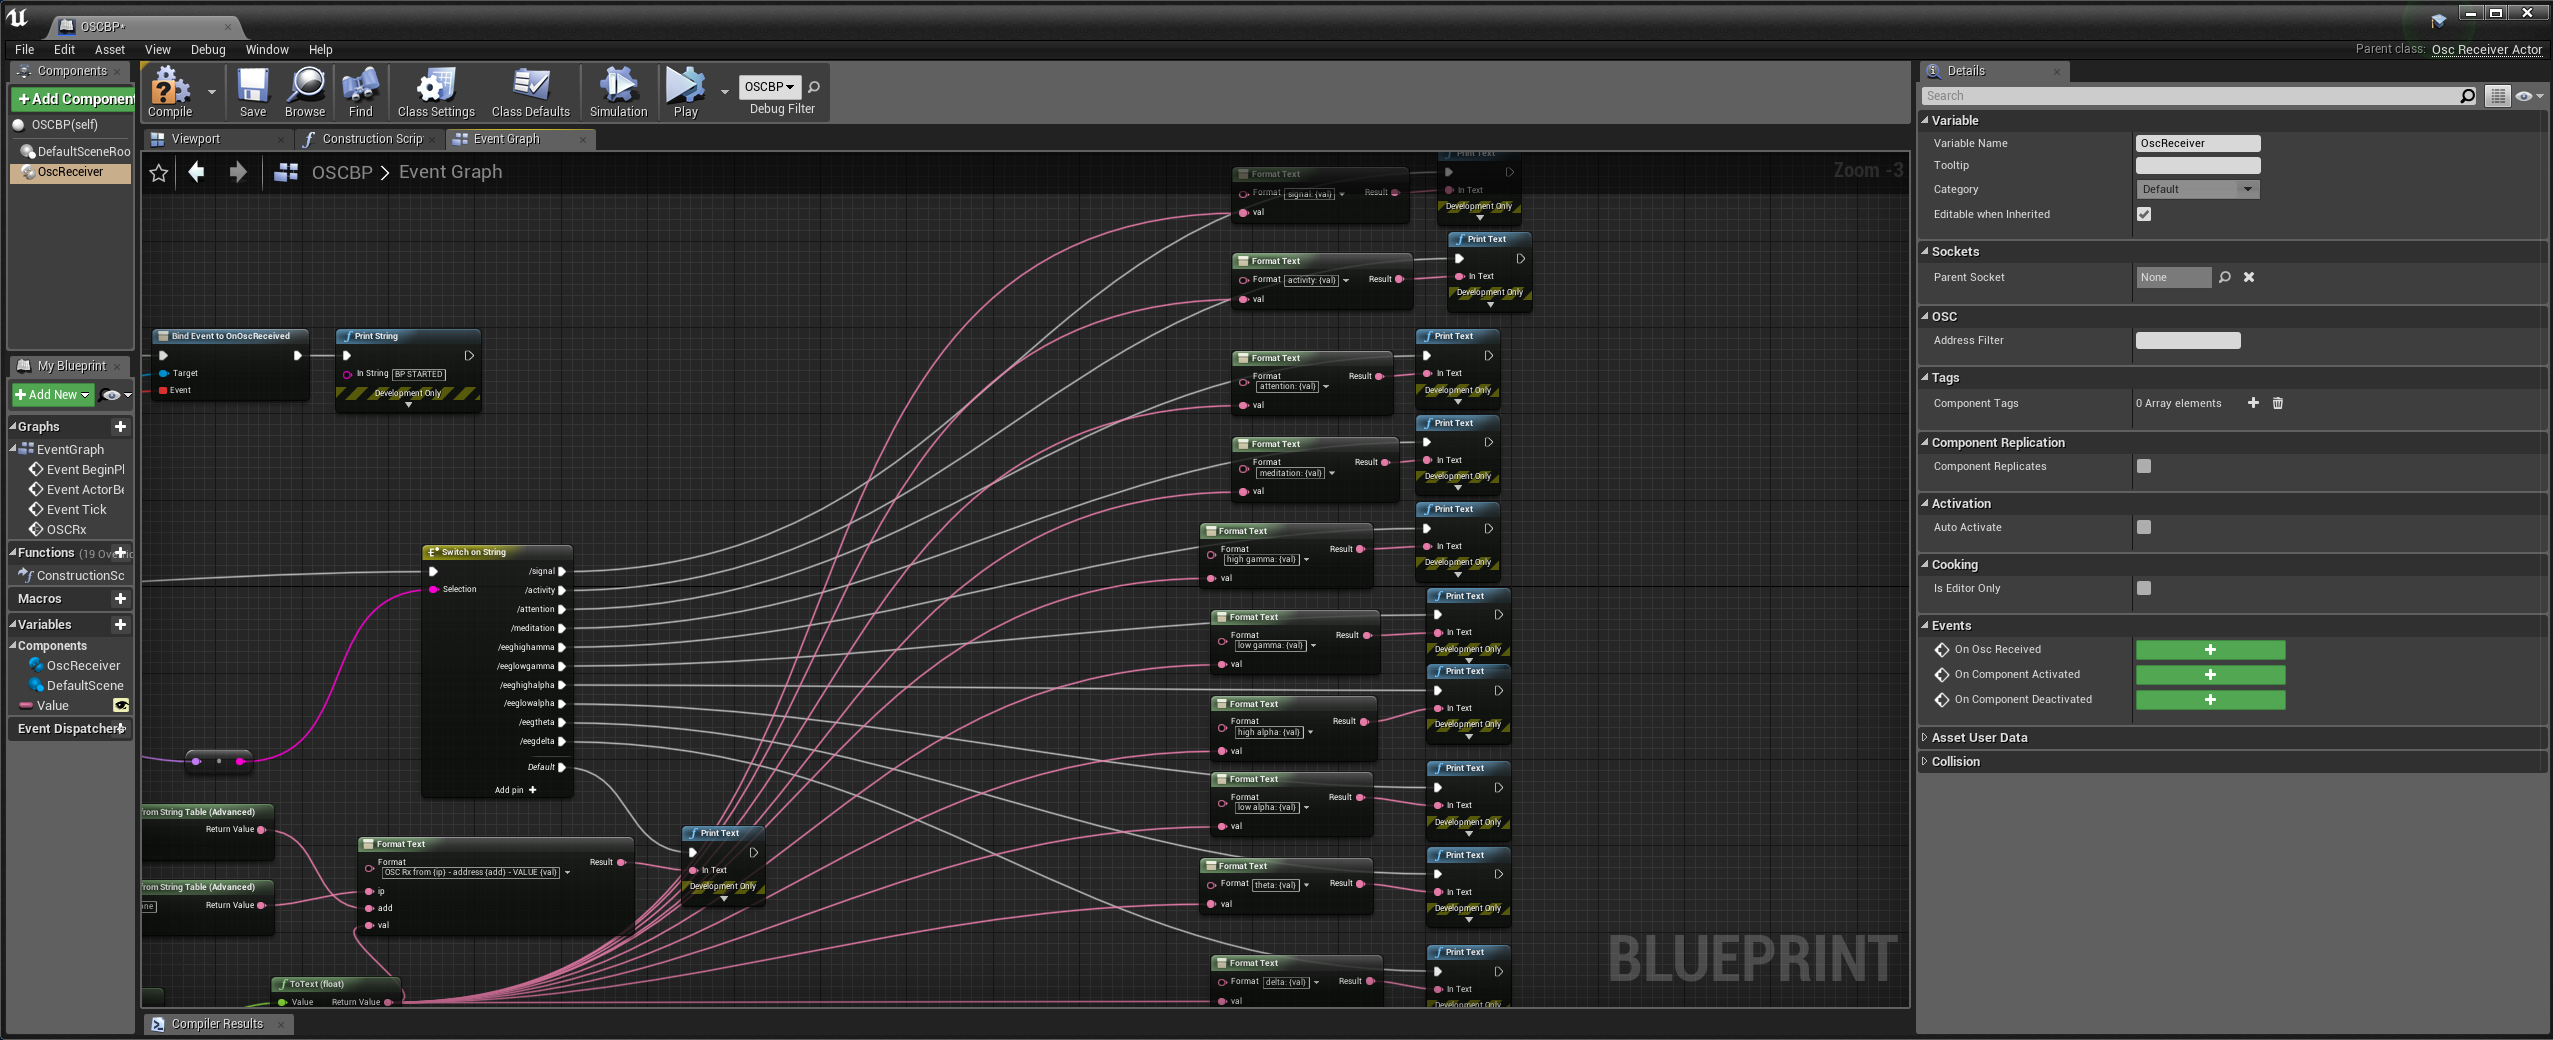Enable Auto Activate checkbox
2553x1040 pixels.
pos(2144,527)
